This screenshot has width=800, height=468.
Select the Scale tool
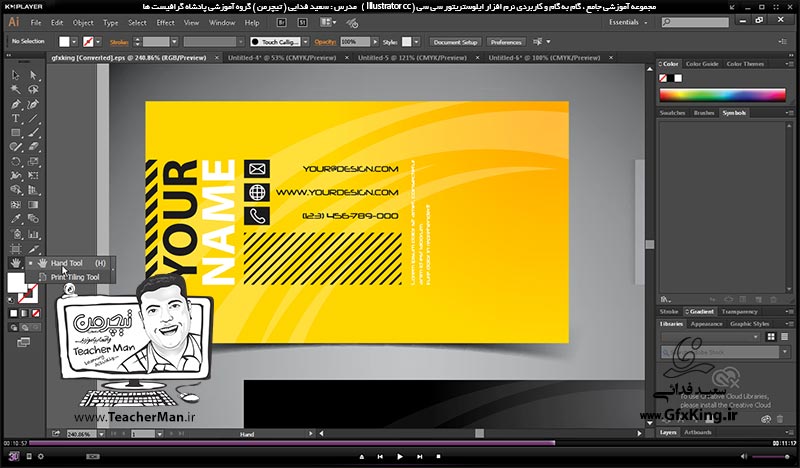pyautogui.click(x=33, y=161)
